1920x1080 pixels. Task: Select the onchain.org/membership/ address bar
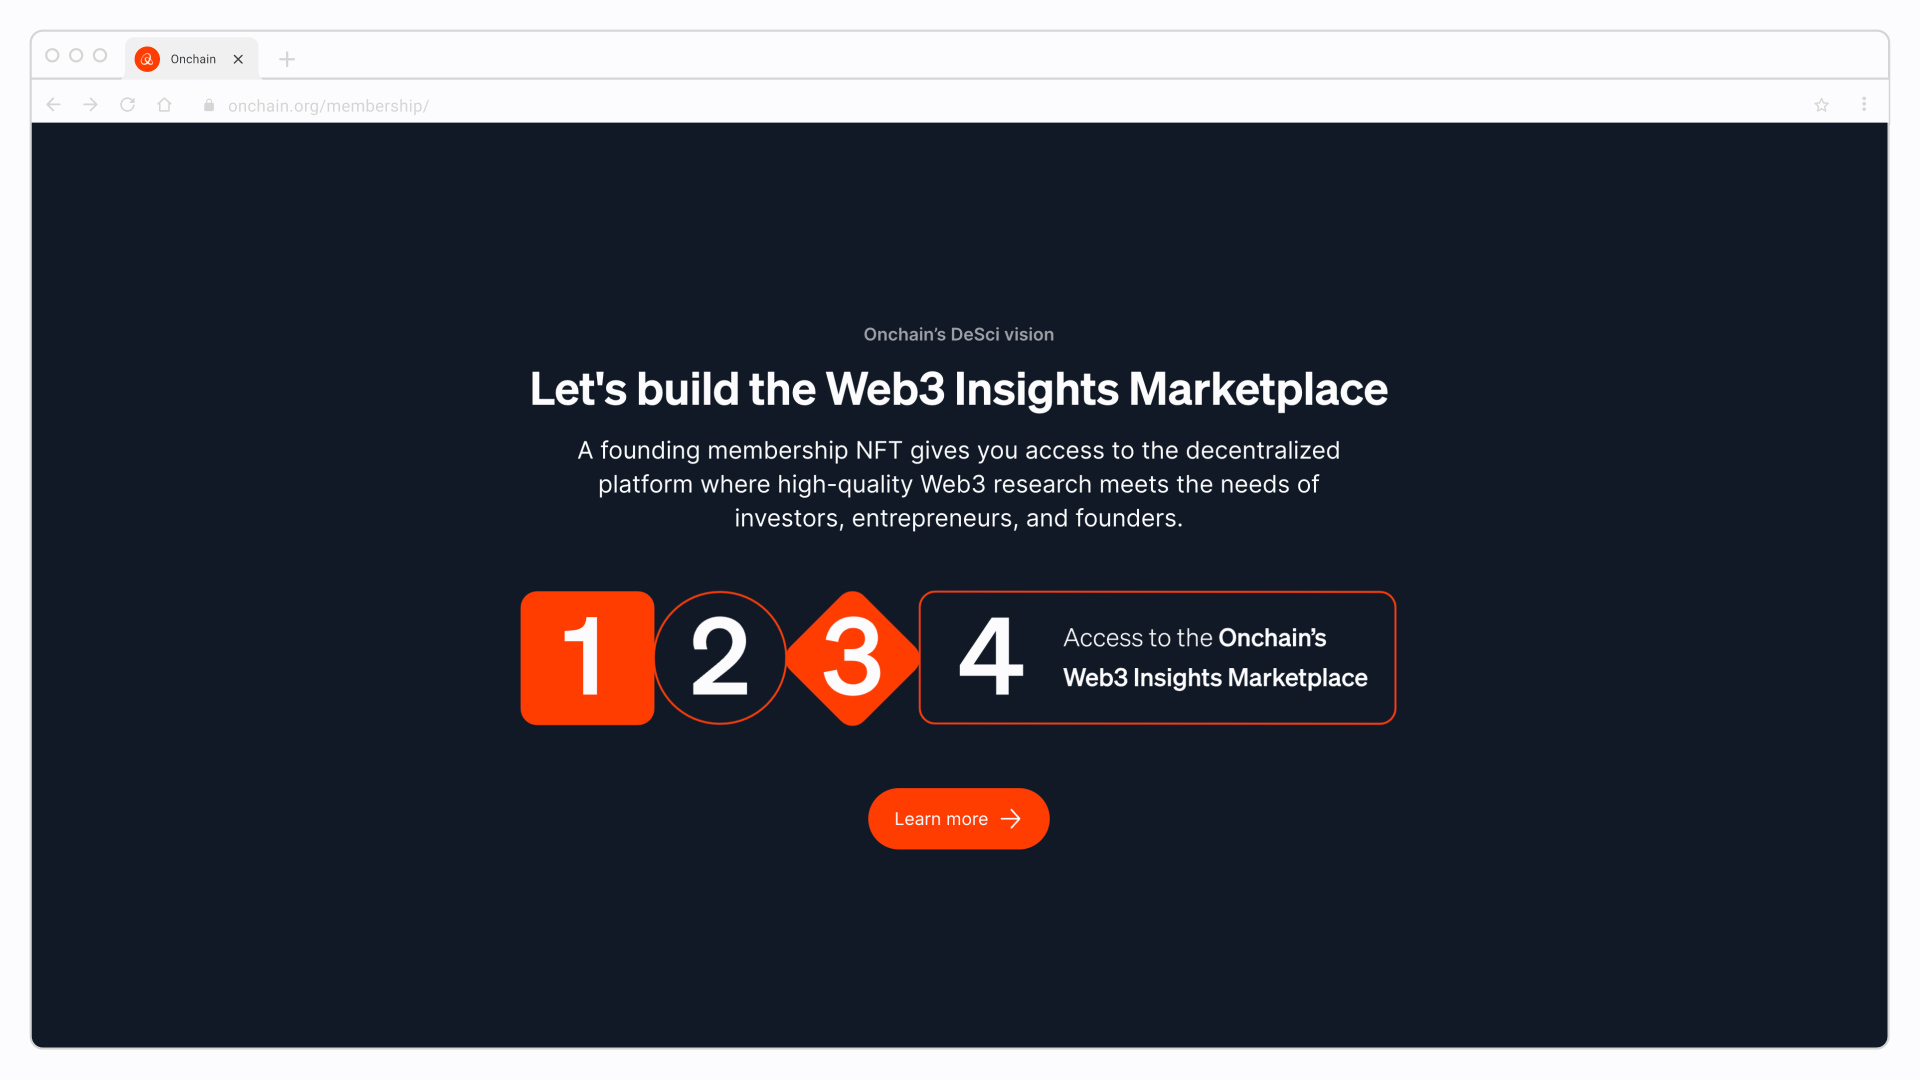pos(327,105)
